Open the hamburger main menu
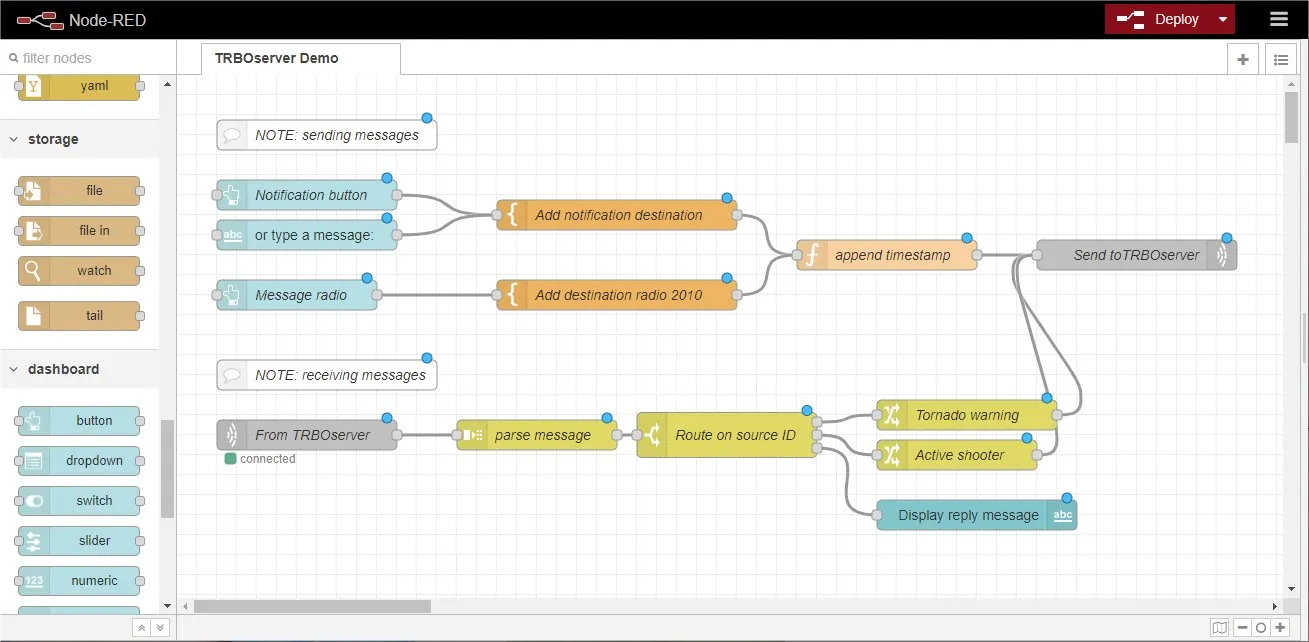 pos(1279,19)
